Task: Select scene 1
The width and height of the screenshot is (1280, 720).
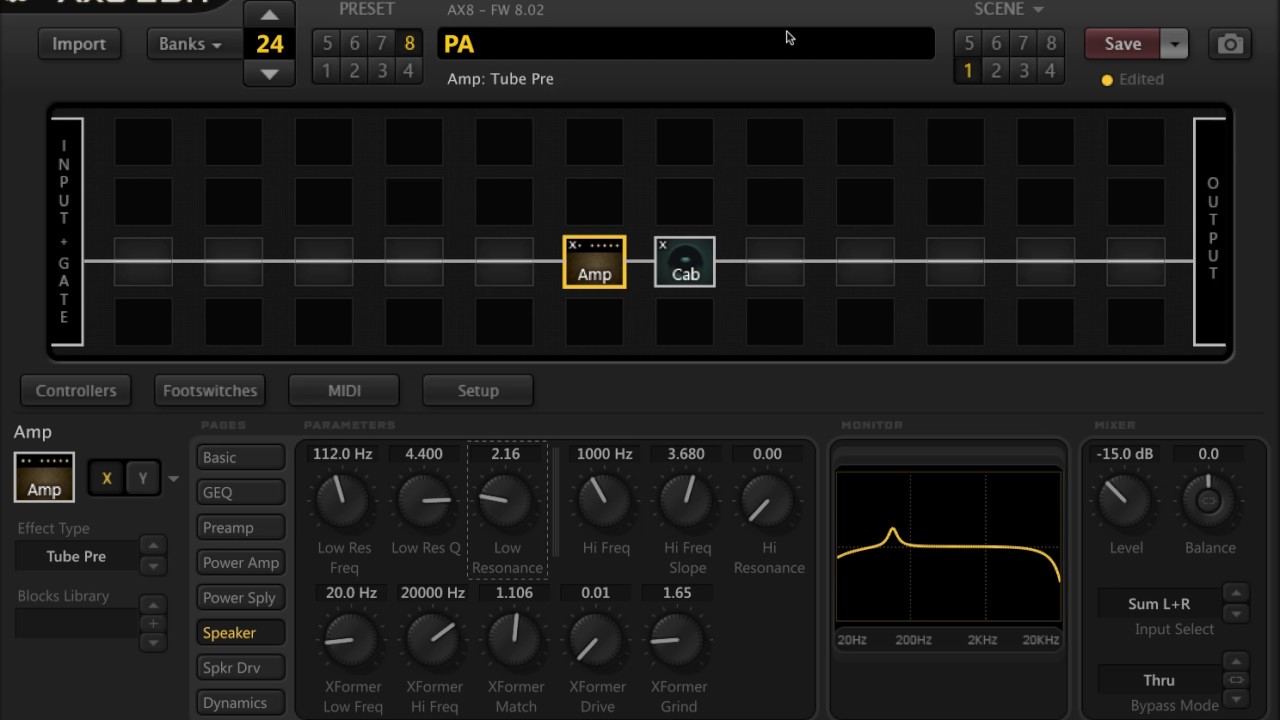Action: [x=968, y=71]
